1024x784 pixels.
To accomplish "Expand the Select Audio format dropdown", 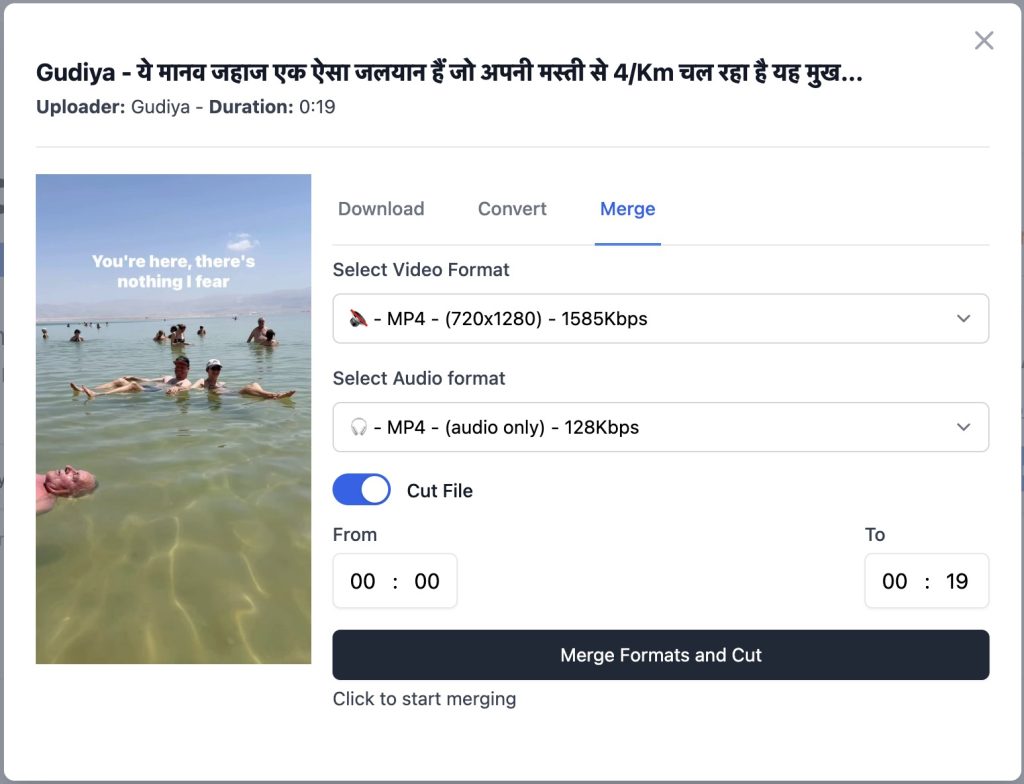I will (660, 427).
